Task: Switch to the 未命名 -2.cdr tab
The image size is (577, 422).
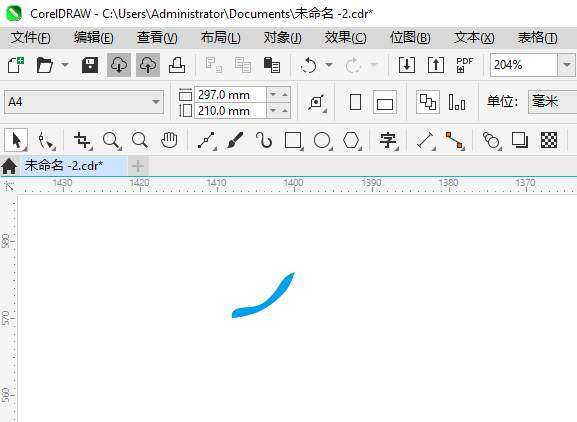Action: click(x=73, y=166)
